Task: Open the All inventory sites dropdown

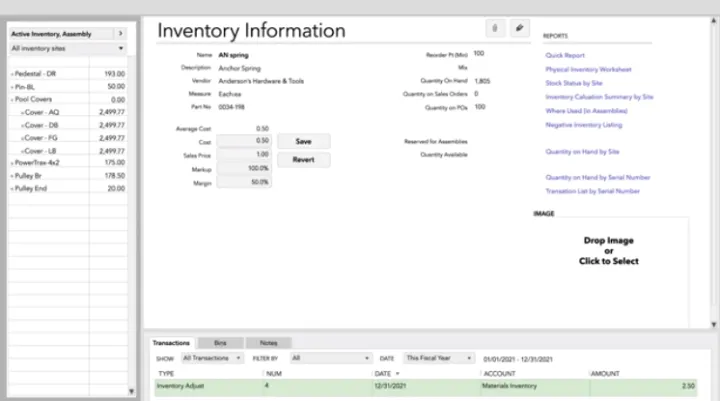Action: [x=68, y=48]
